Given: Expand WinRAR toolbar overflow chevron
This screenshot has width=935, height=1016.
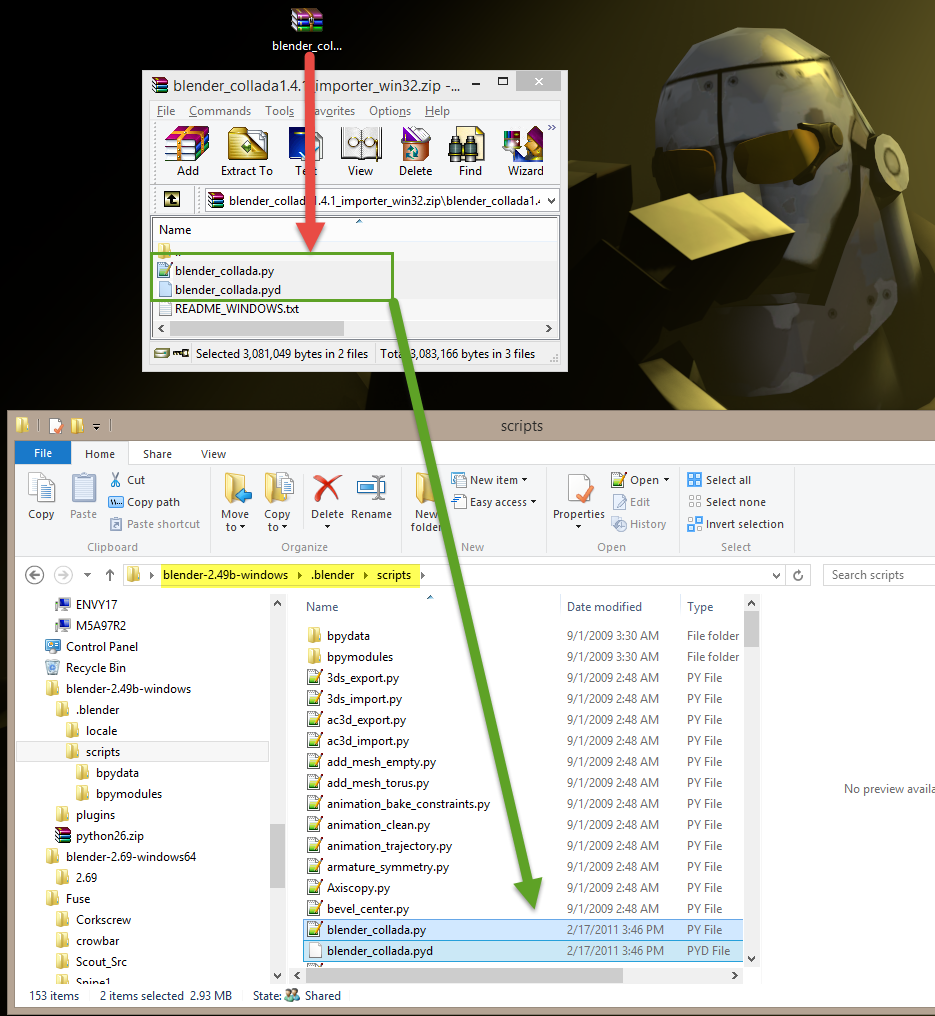Looking at the screenshot, I should click(x=552, y=128).
